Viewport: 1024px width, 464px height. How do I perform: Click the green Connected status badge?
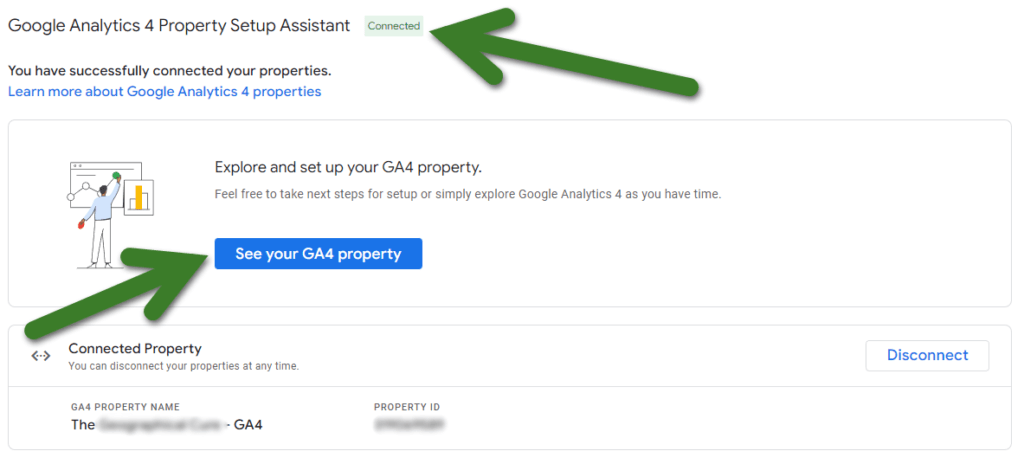pyautogui.click(x=394, y=26)
